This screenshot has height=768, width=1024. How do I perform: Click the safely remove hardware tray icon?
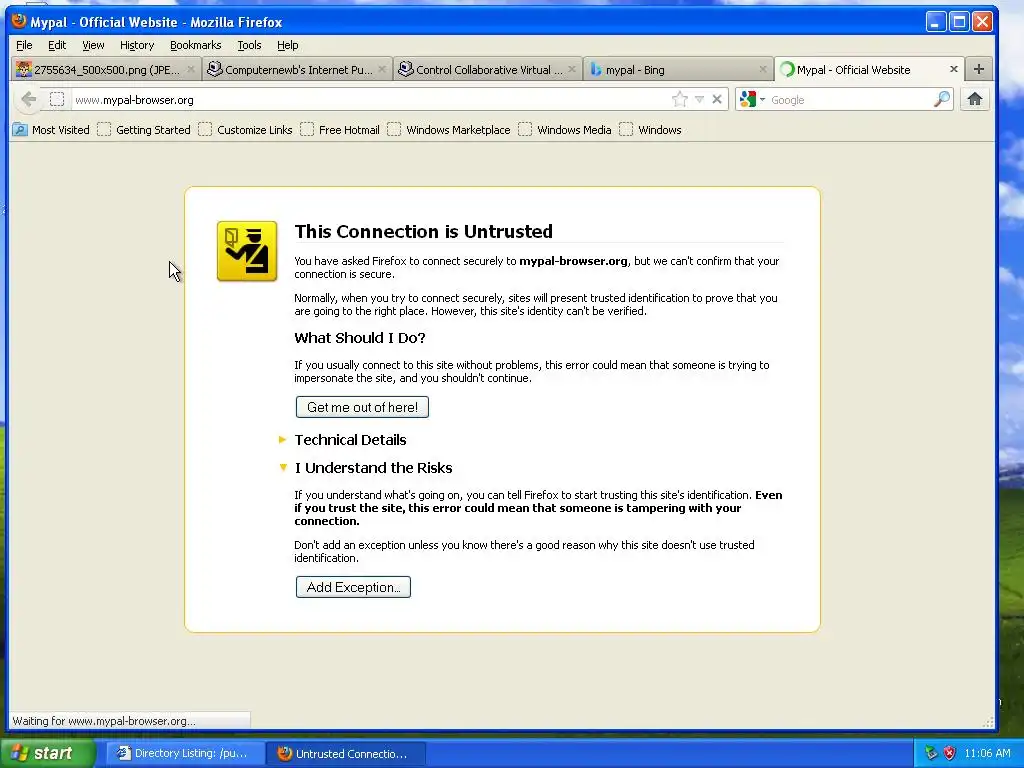pos(931,753)
